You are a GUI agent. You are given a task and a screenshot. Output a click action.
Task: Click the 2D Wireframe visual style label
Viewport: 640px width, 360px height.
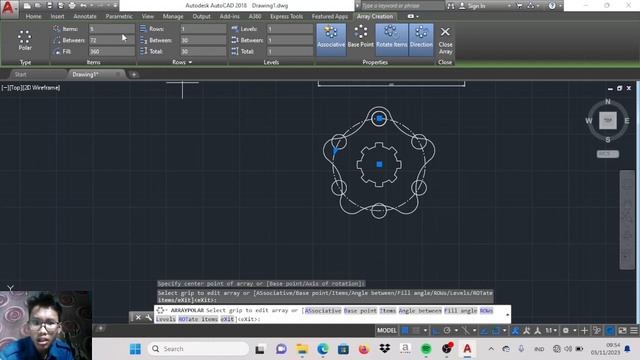click(x=42, y=88)
